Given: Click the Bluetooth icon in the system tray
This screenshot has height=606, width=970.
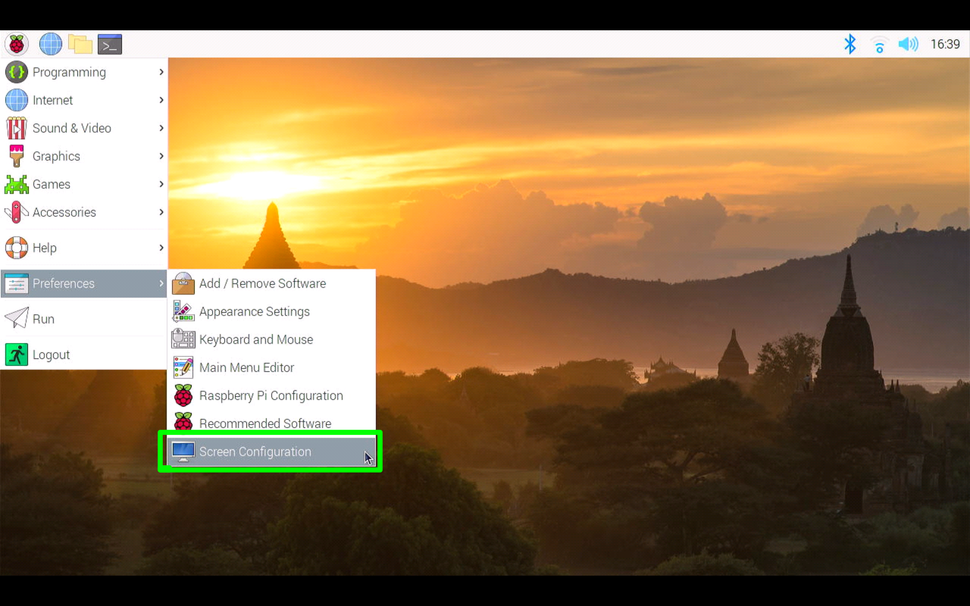Looking at the screenshot, I should 850,43.
